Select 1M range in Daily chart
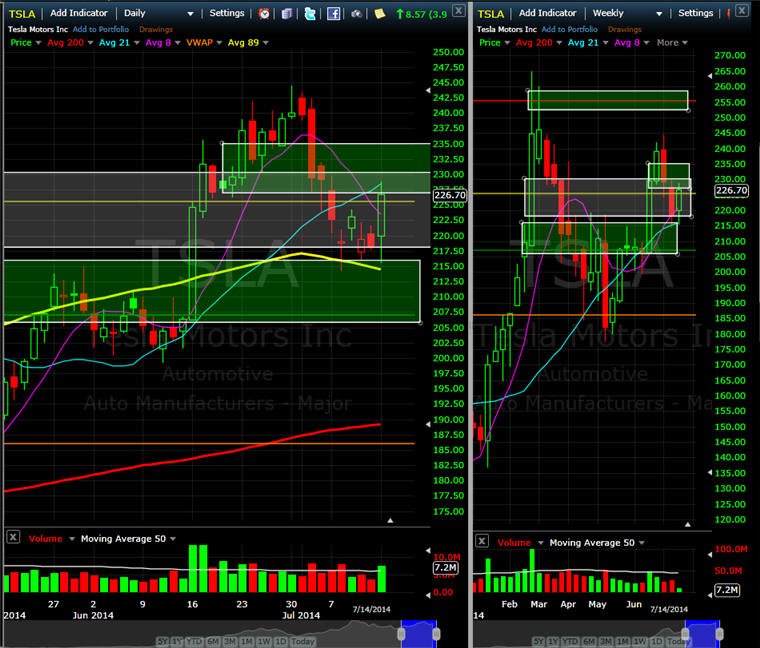760x648 pixels. [x=247, y=642]
